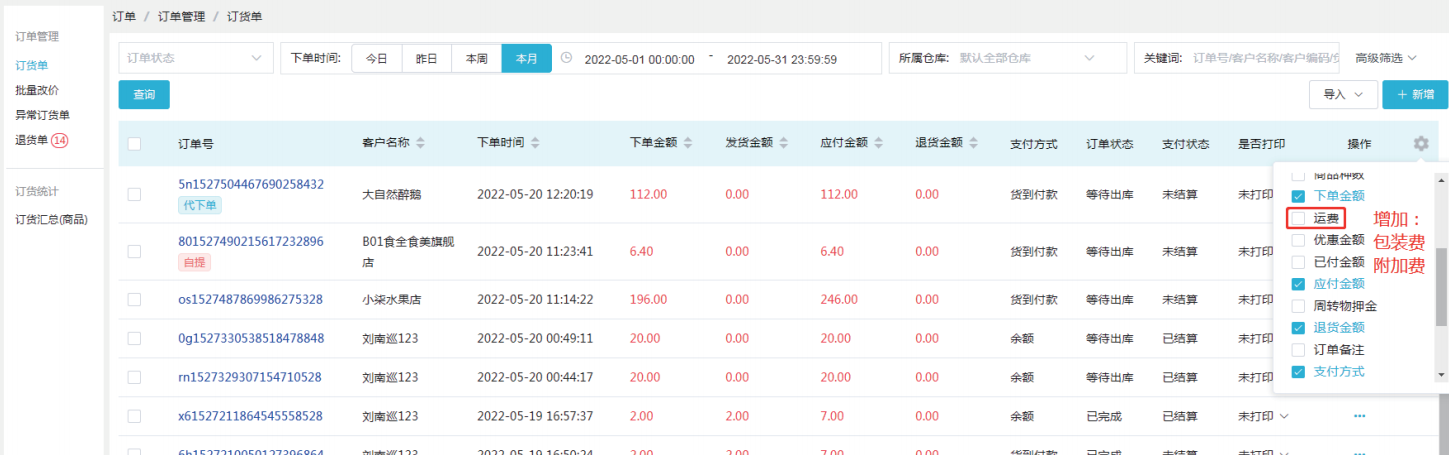Check the 运费 column option

[1298, 217]
